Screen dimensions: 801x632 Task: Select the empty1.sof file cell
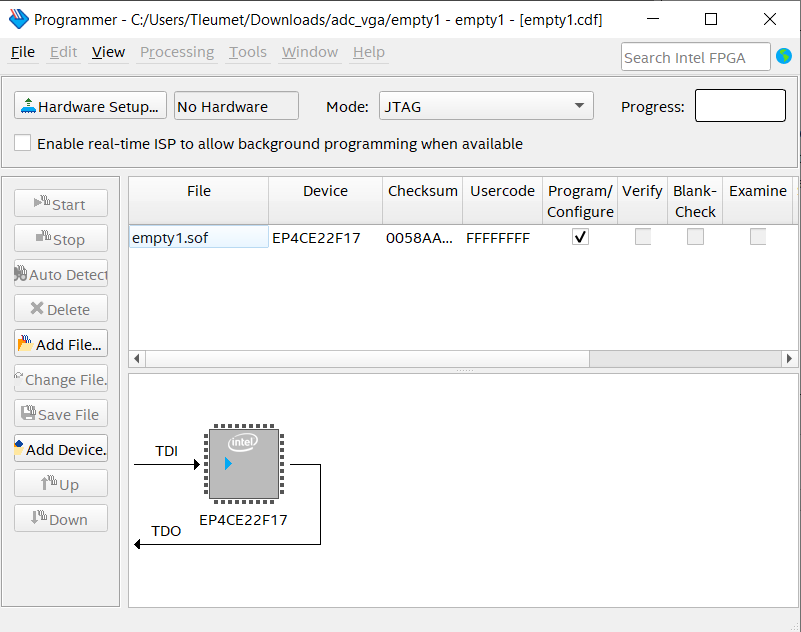coord(199,237)
